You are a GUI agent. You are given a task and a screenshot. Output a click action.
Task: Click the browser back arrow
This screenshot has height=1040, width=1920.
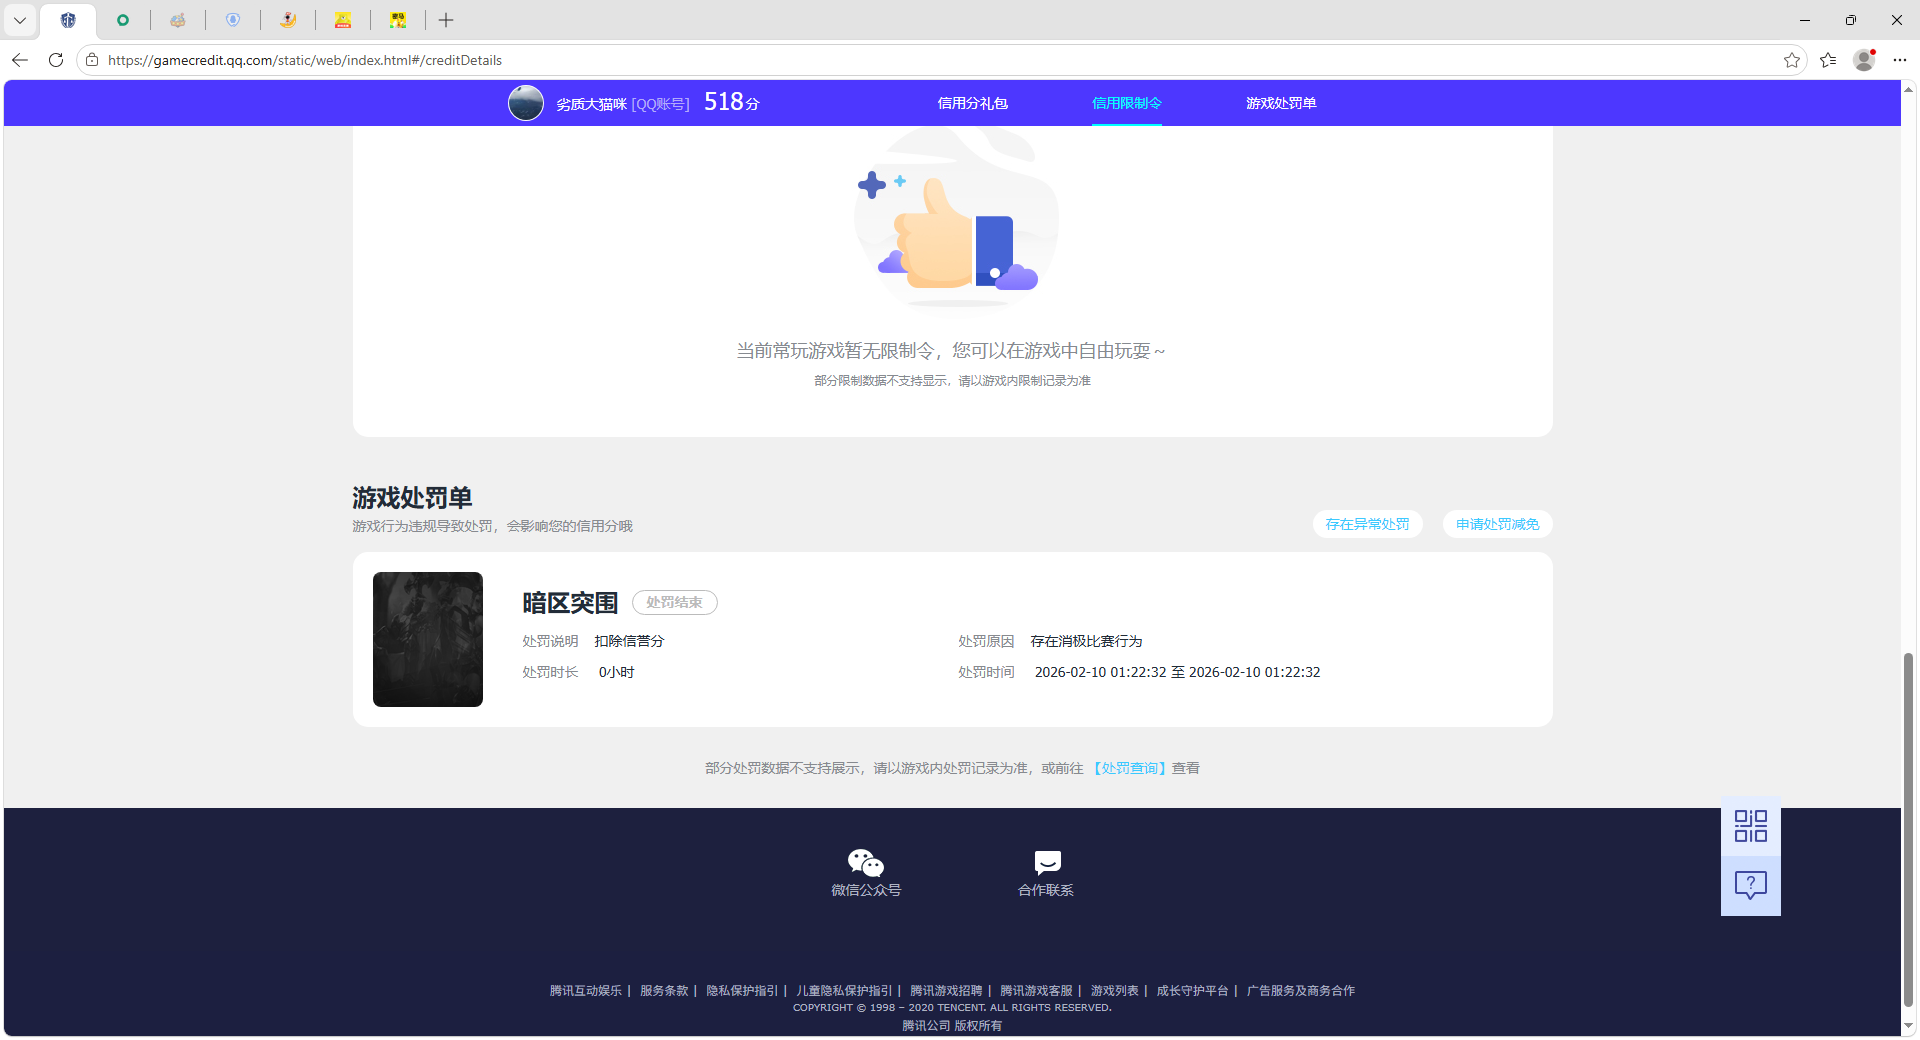point(20,60)
